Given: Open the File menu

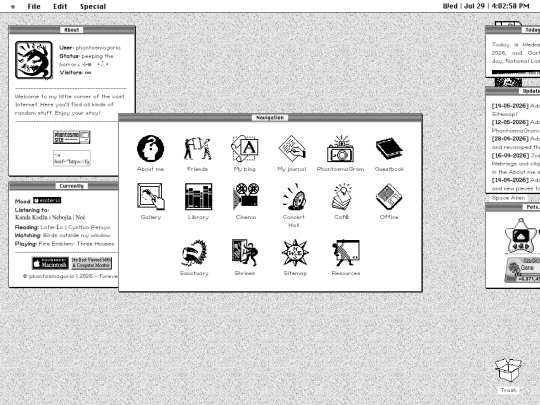Looking at the screenshot, I should 34,6.
